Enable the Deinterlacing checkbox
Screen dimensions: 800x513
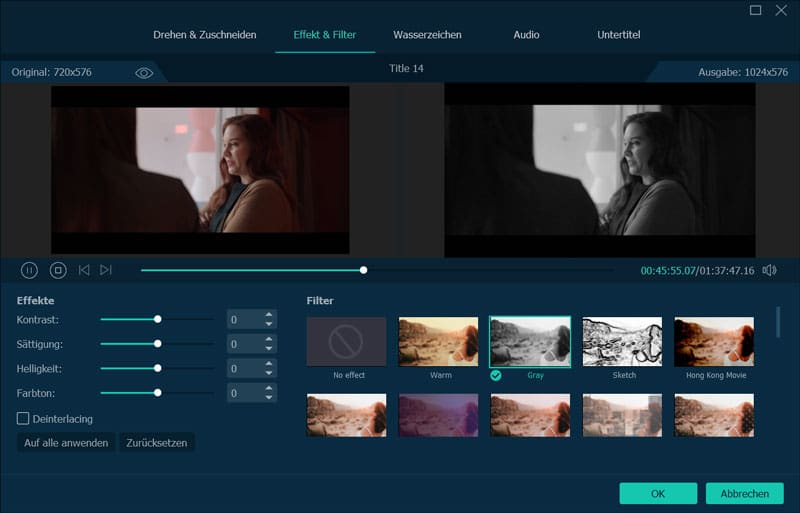(x=23, y=418)
